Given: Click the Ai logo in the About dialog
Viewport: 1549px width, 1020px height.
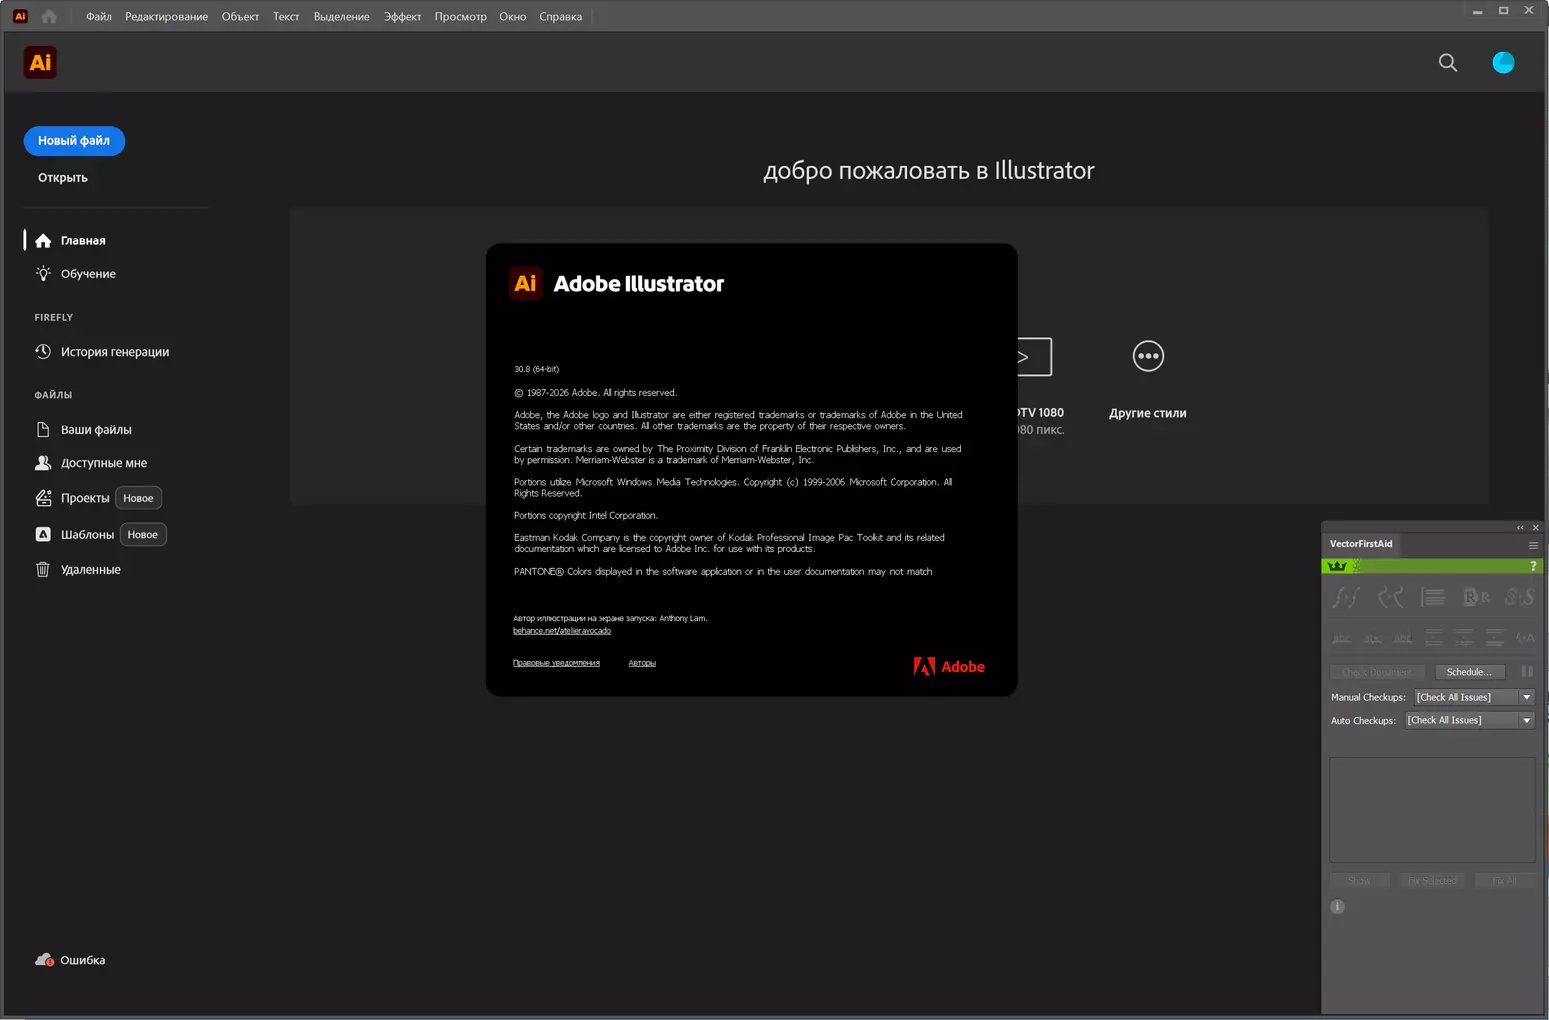Looking at the screenshot, I should [525, 283].
